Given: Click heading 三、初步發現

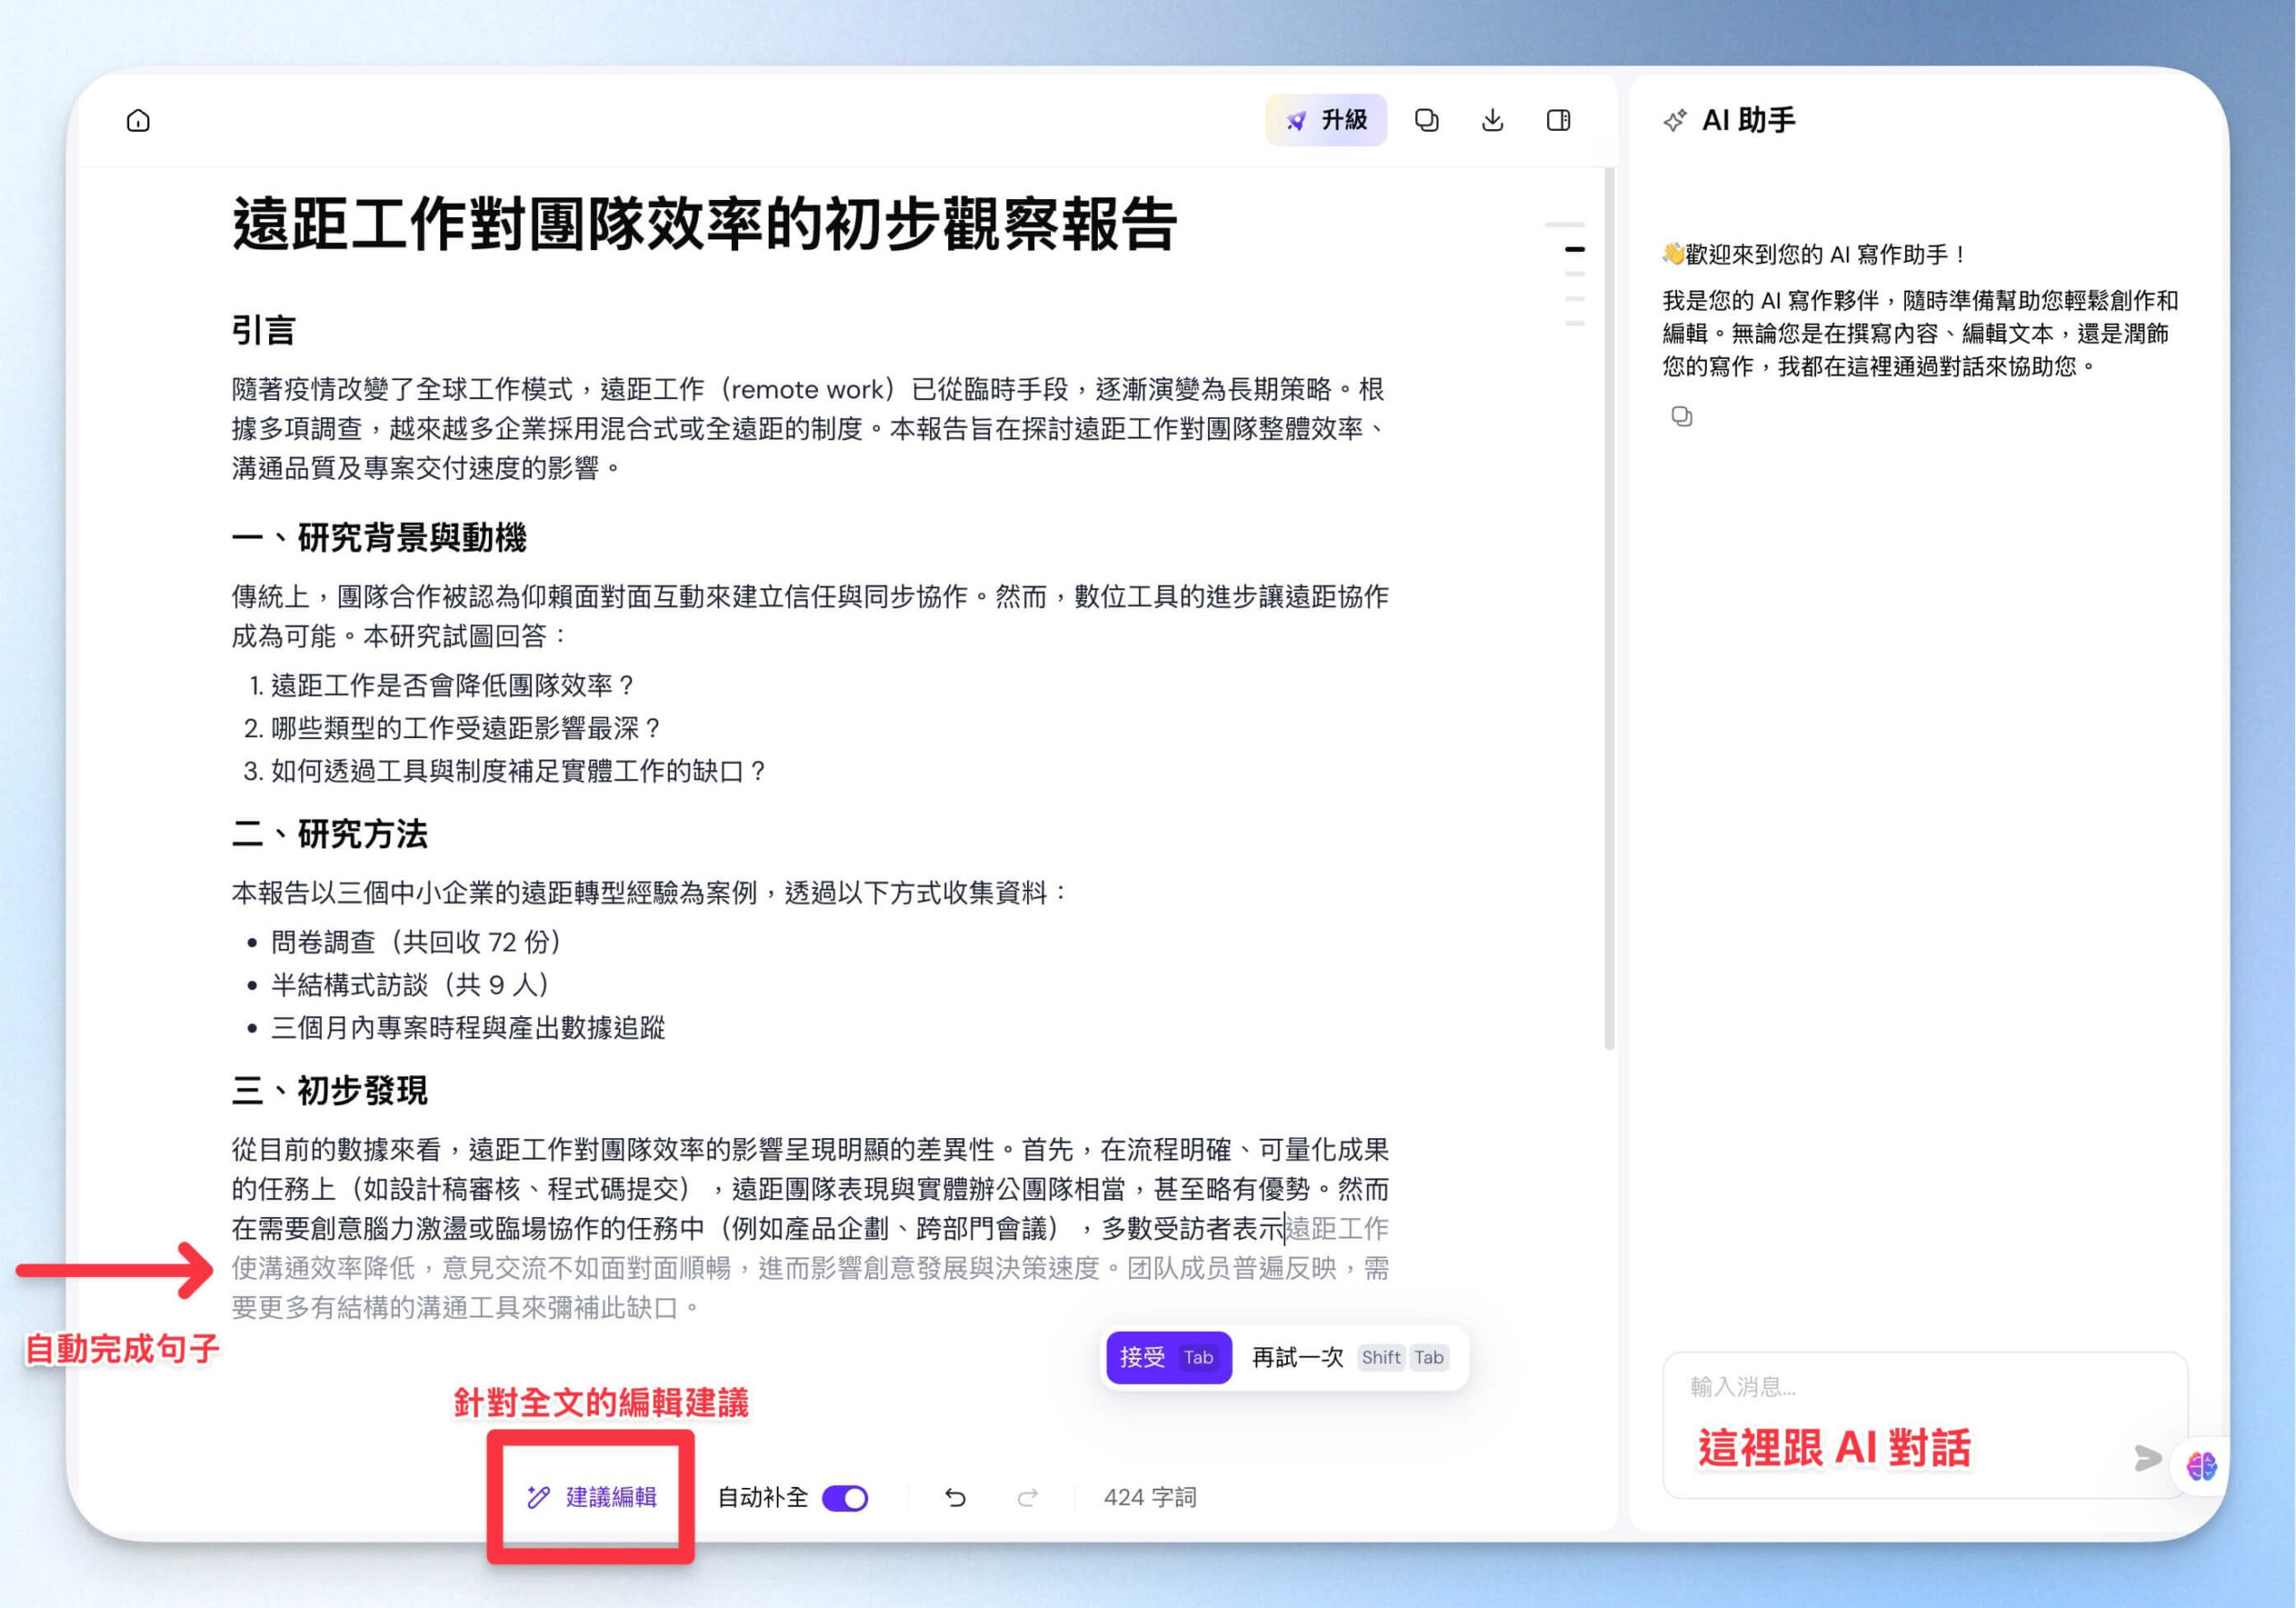Looking at the screenshot, I should (329, 1090).
